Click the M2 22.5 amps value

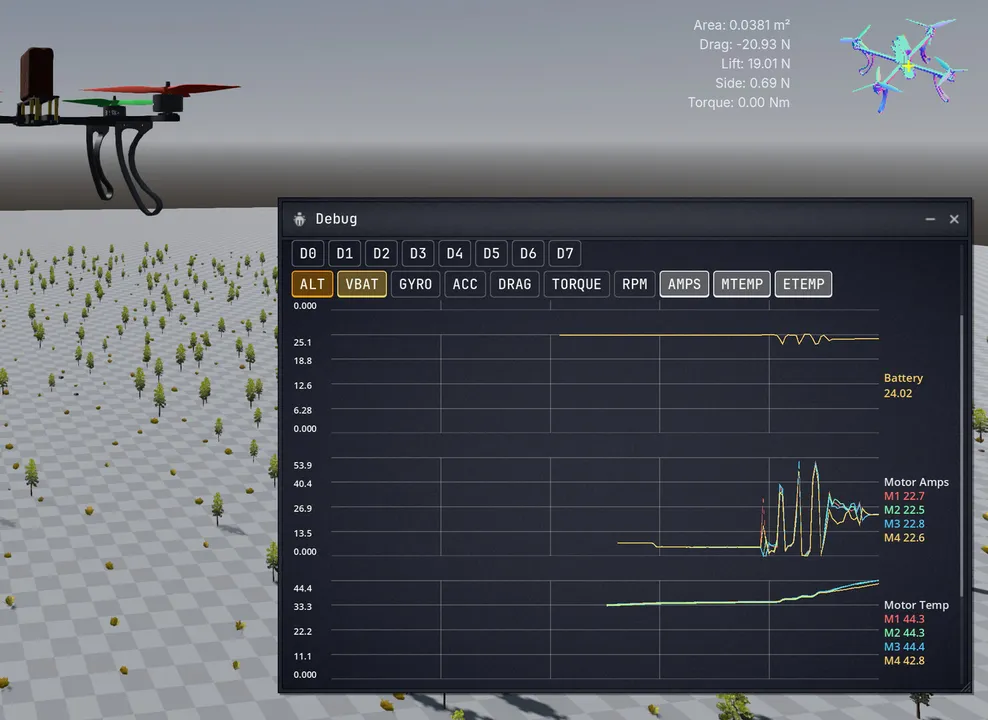[x=904, y=510]
